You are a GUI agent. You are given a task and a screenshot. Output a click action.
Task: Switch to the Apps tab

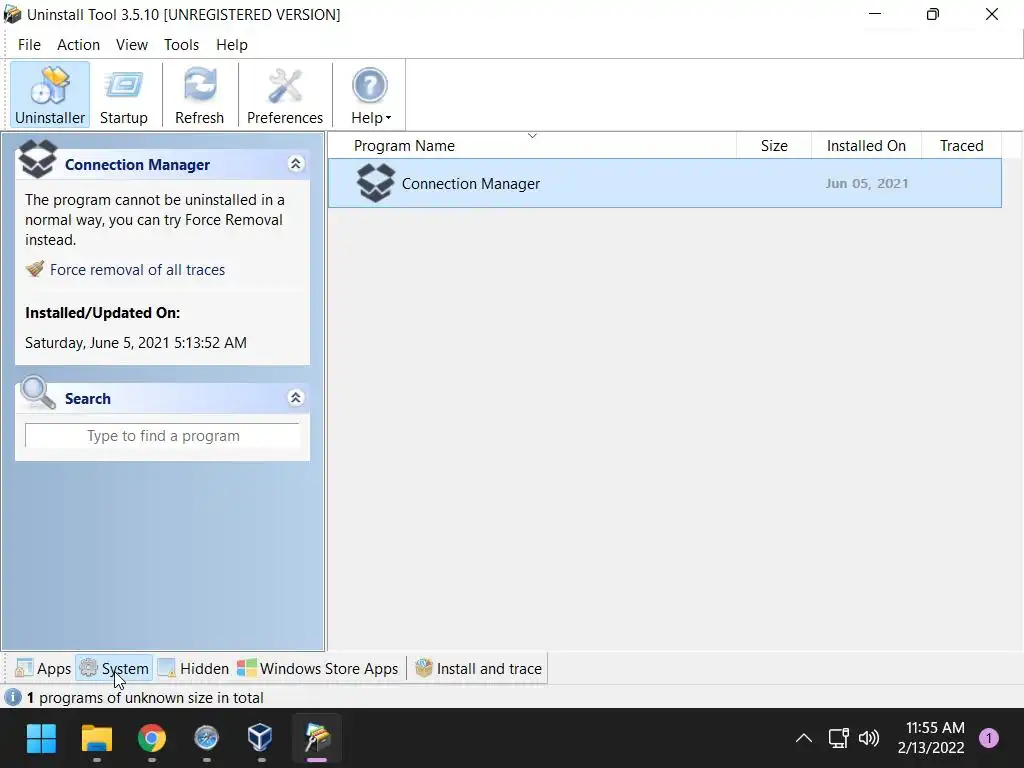43,669
